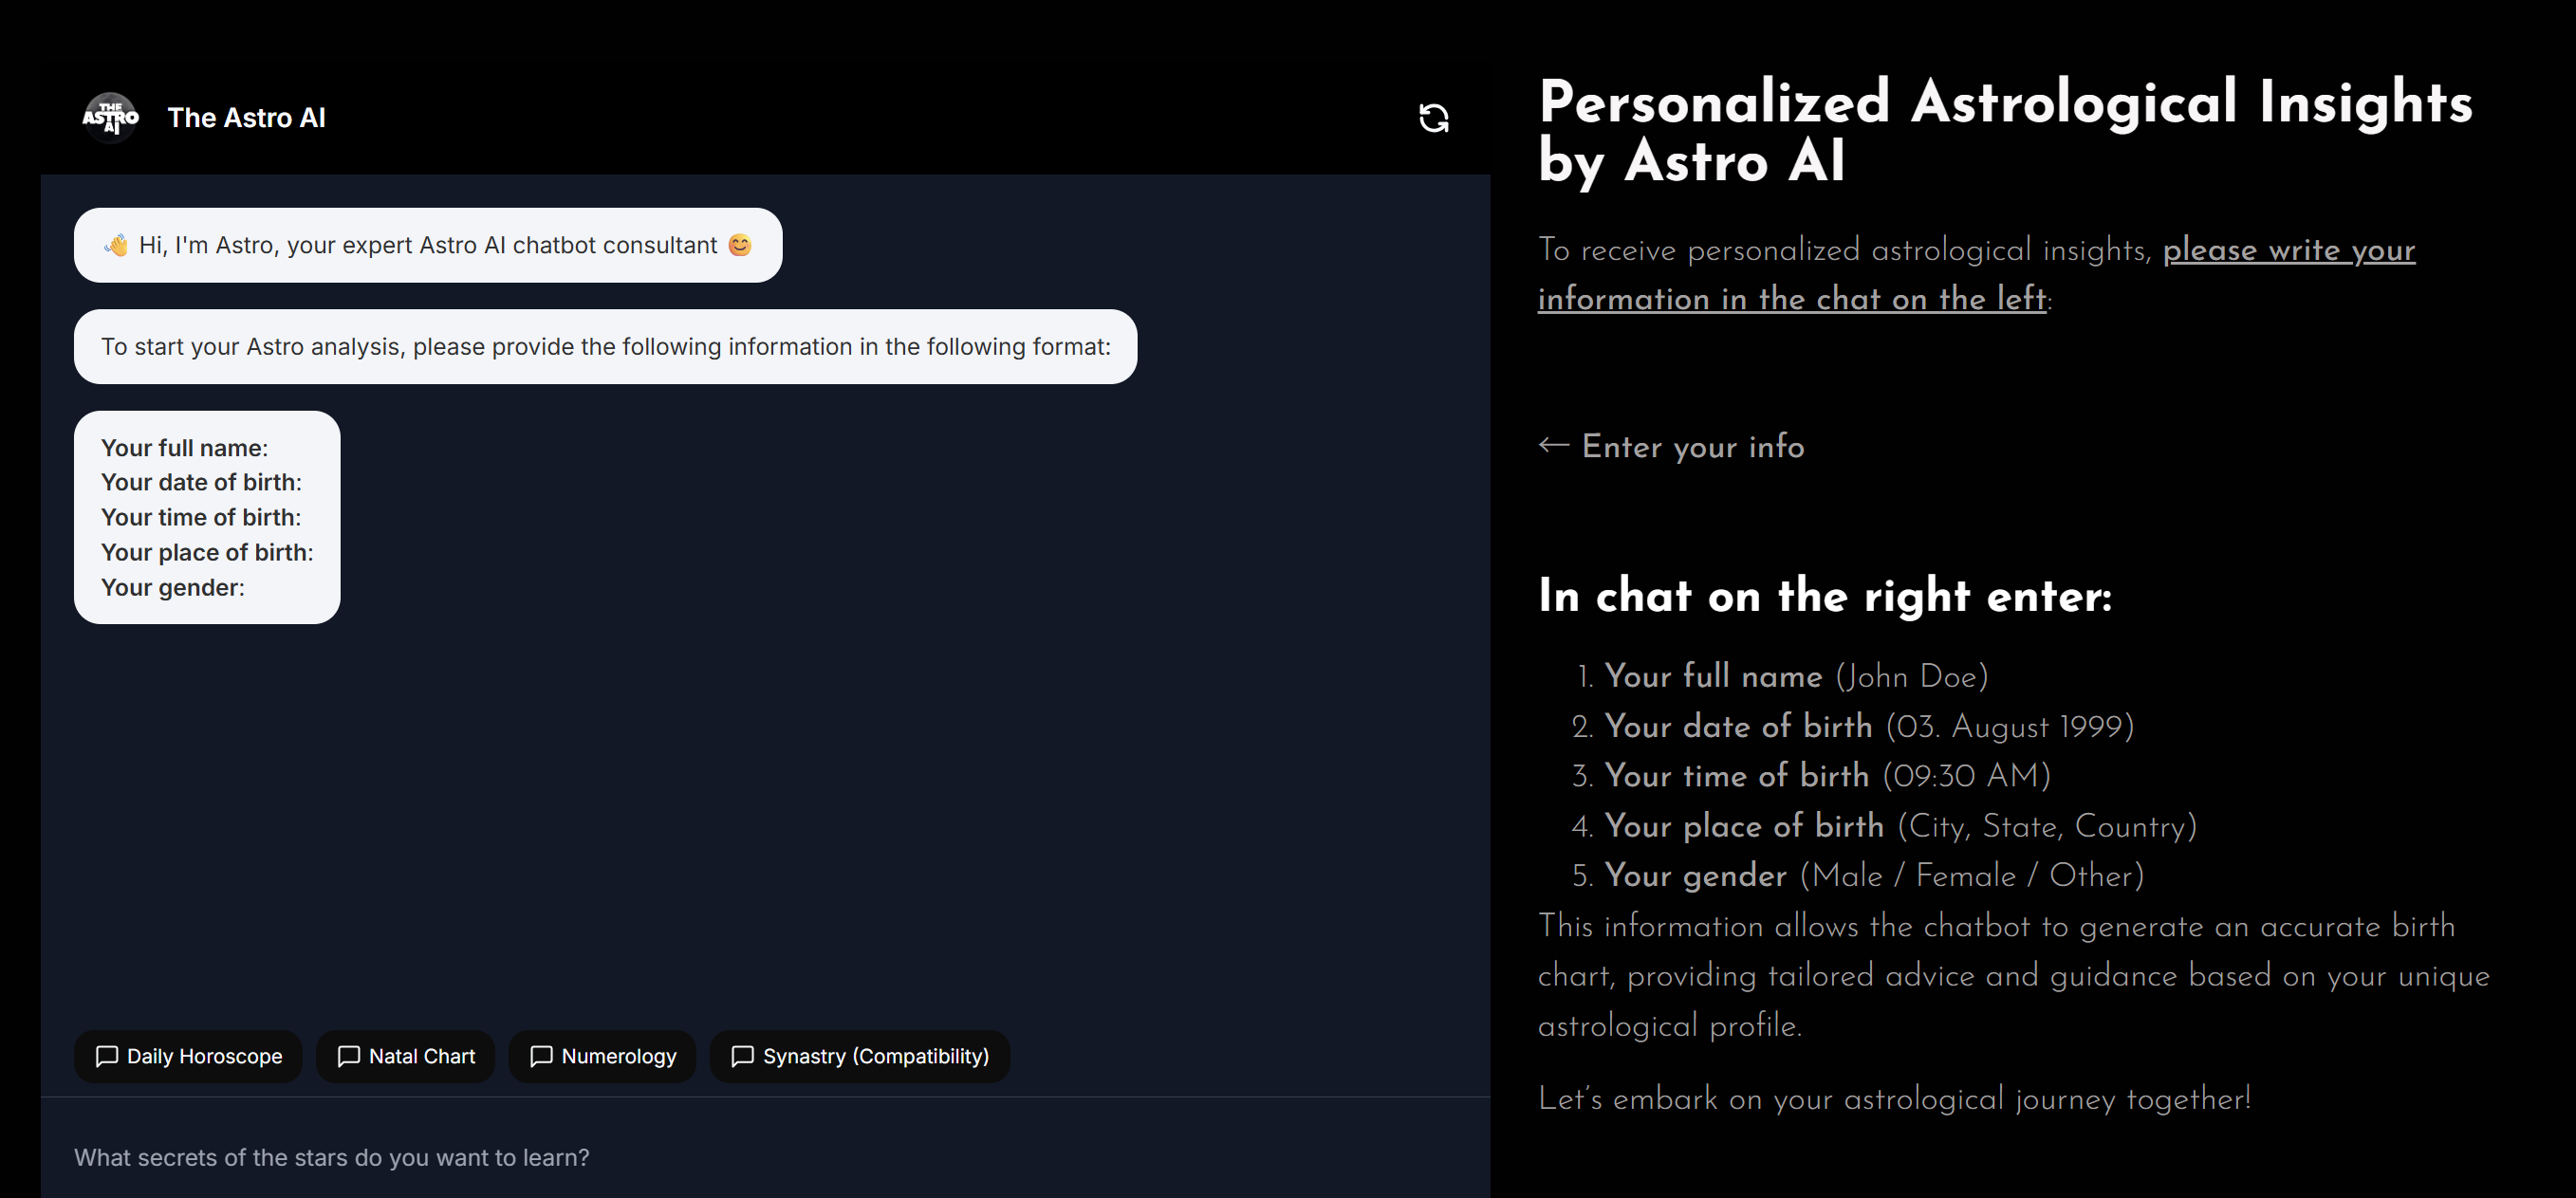Click the 'Enter your info' text
The height and width of the screenshot is (1198, 2576).
(x=1693, y=446)
